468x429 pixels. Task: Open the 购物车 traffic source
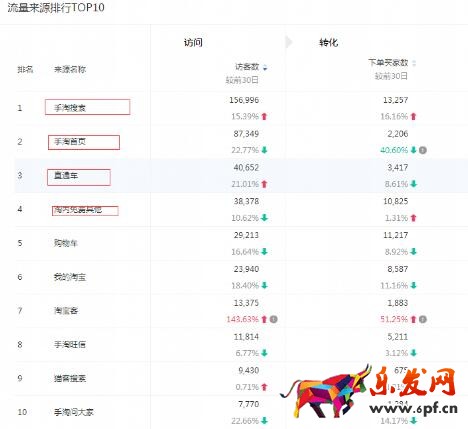point(66,243)
